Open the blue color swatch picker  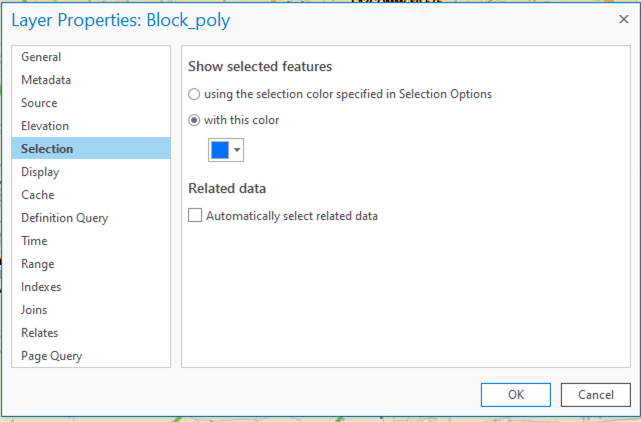(x=220, y=150)
